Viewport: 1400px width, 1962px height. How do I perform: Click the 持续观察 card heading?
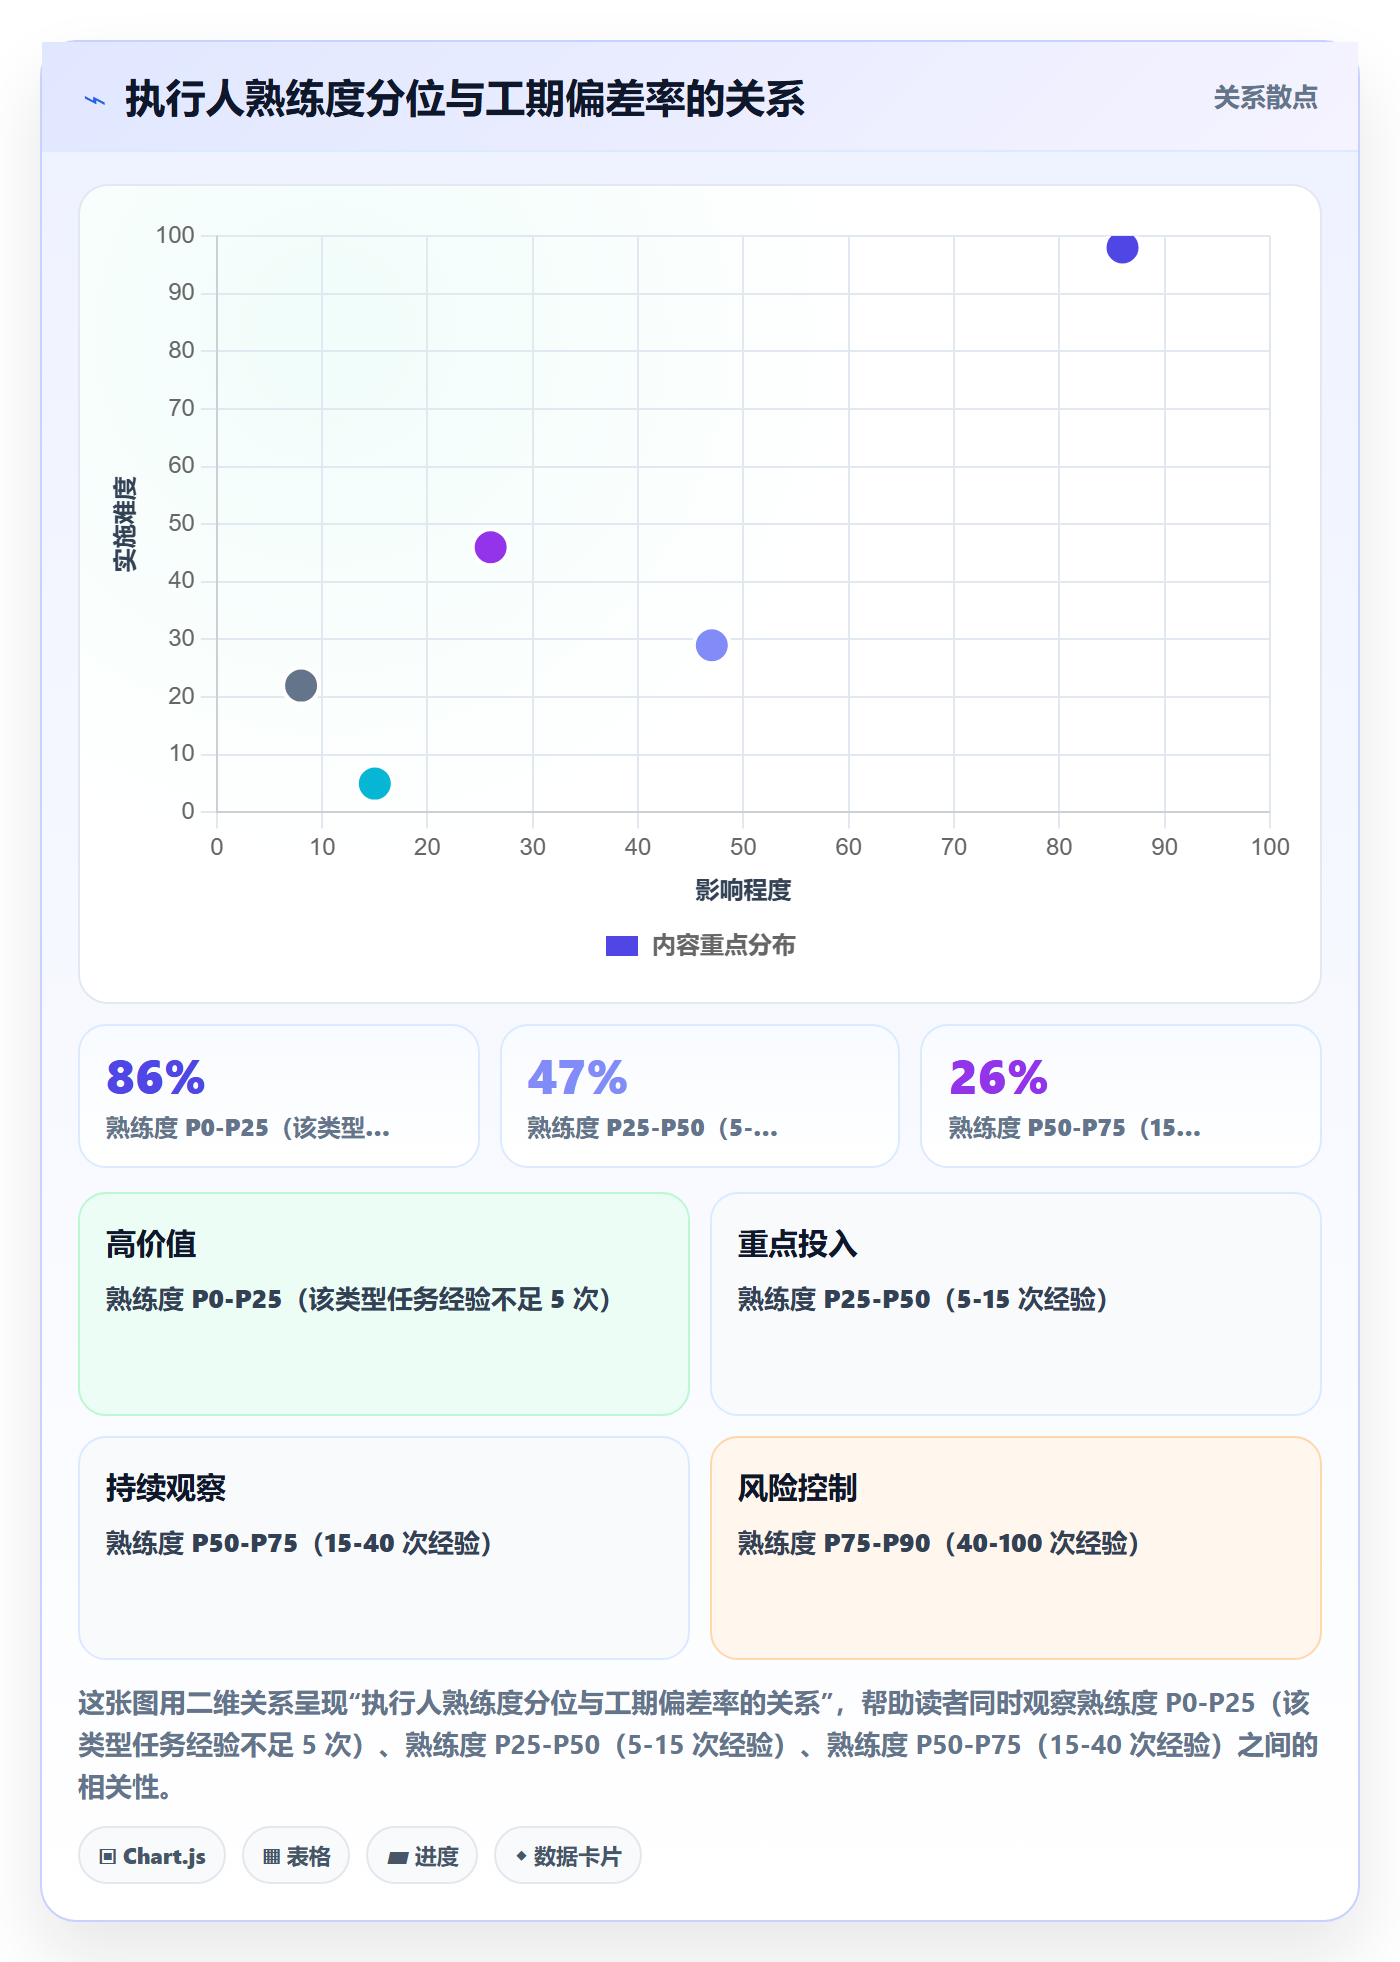[x=166, y=1488]
